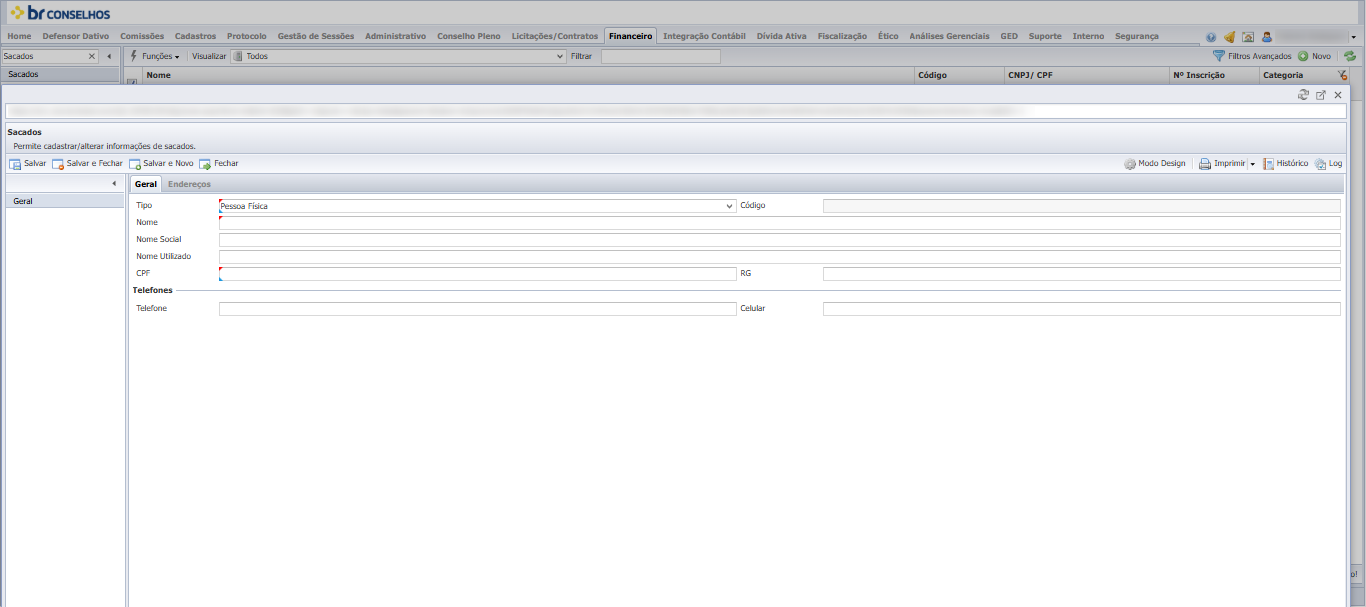This screenshot has height=607, width=1366.
Task: Open the Funções dropdown menu
Action: tap(155, 56)
